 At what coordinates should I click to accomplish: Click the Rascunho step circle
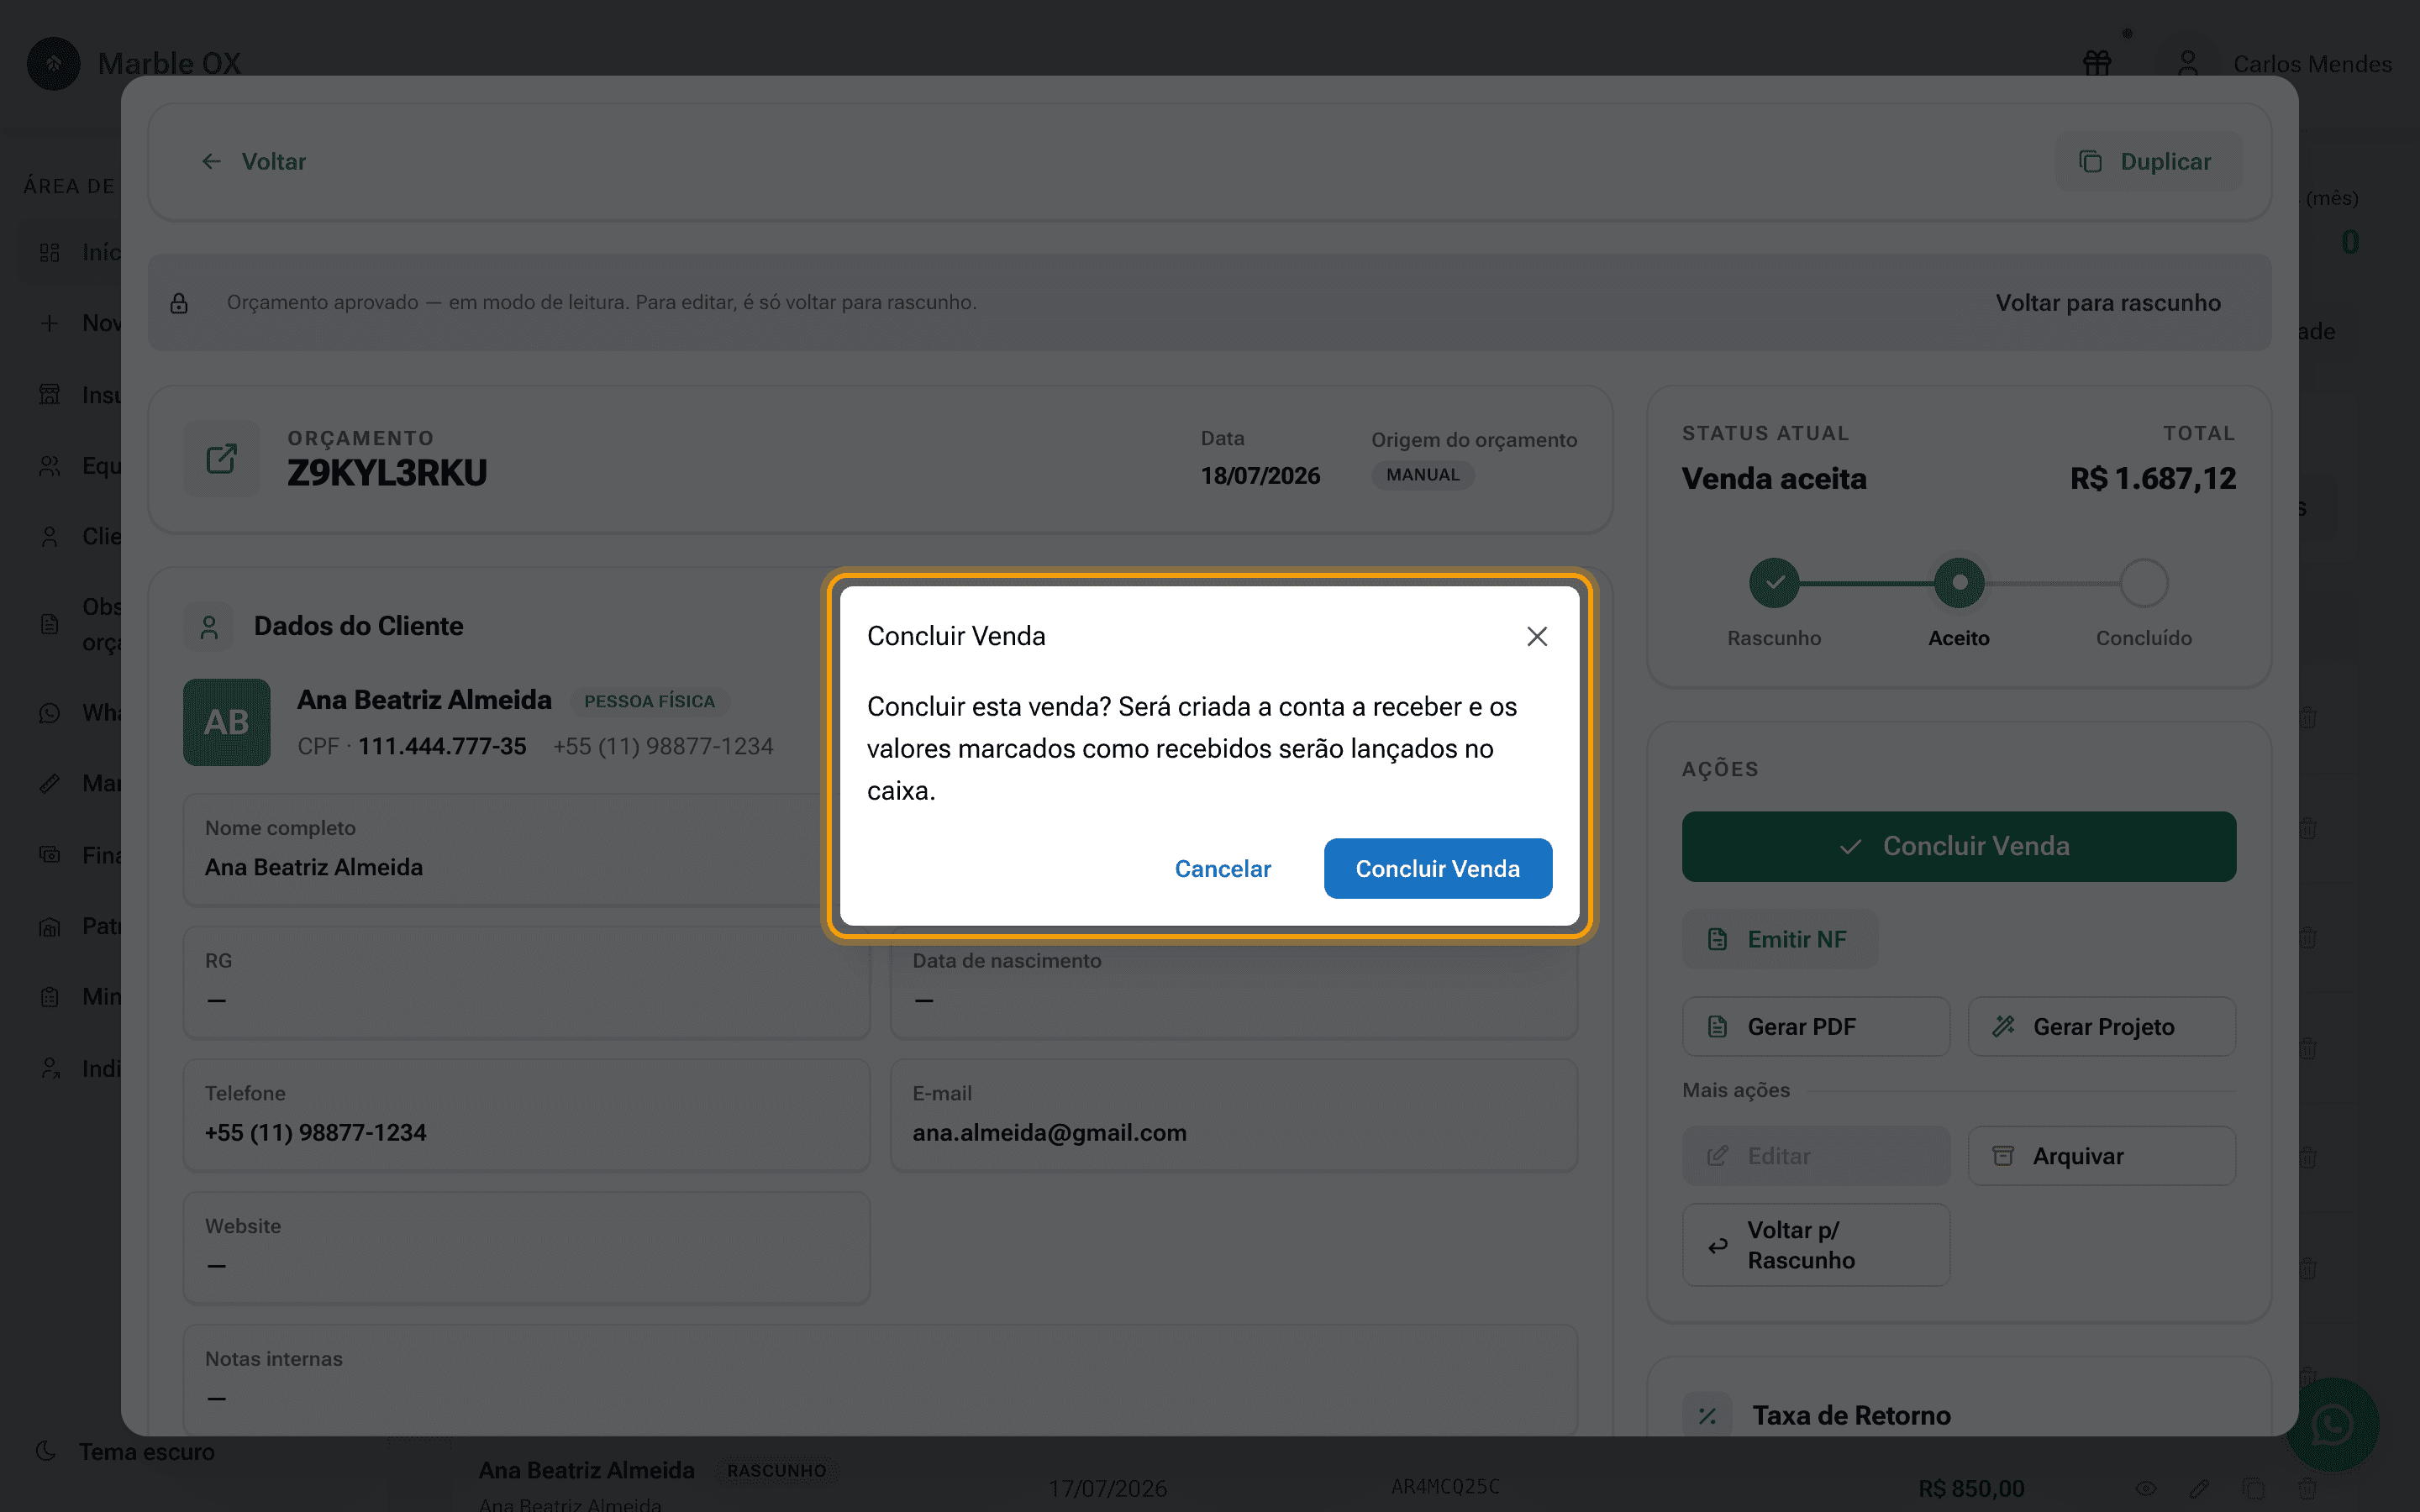coord(1774,582)
